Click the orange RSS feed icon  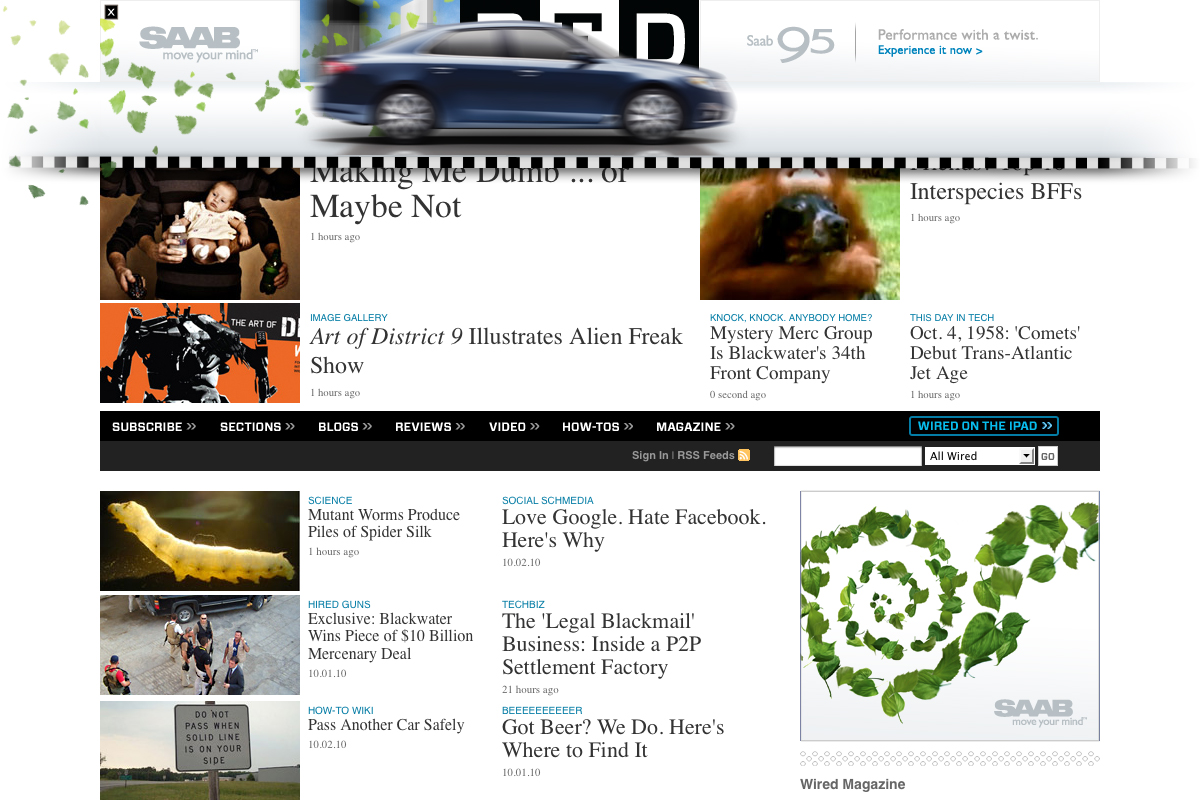click(x=744, y=455)
